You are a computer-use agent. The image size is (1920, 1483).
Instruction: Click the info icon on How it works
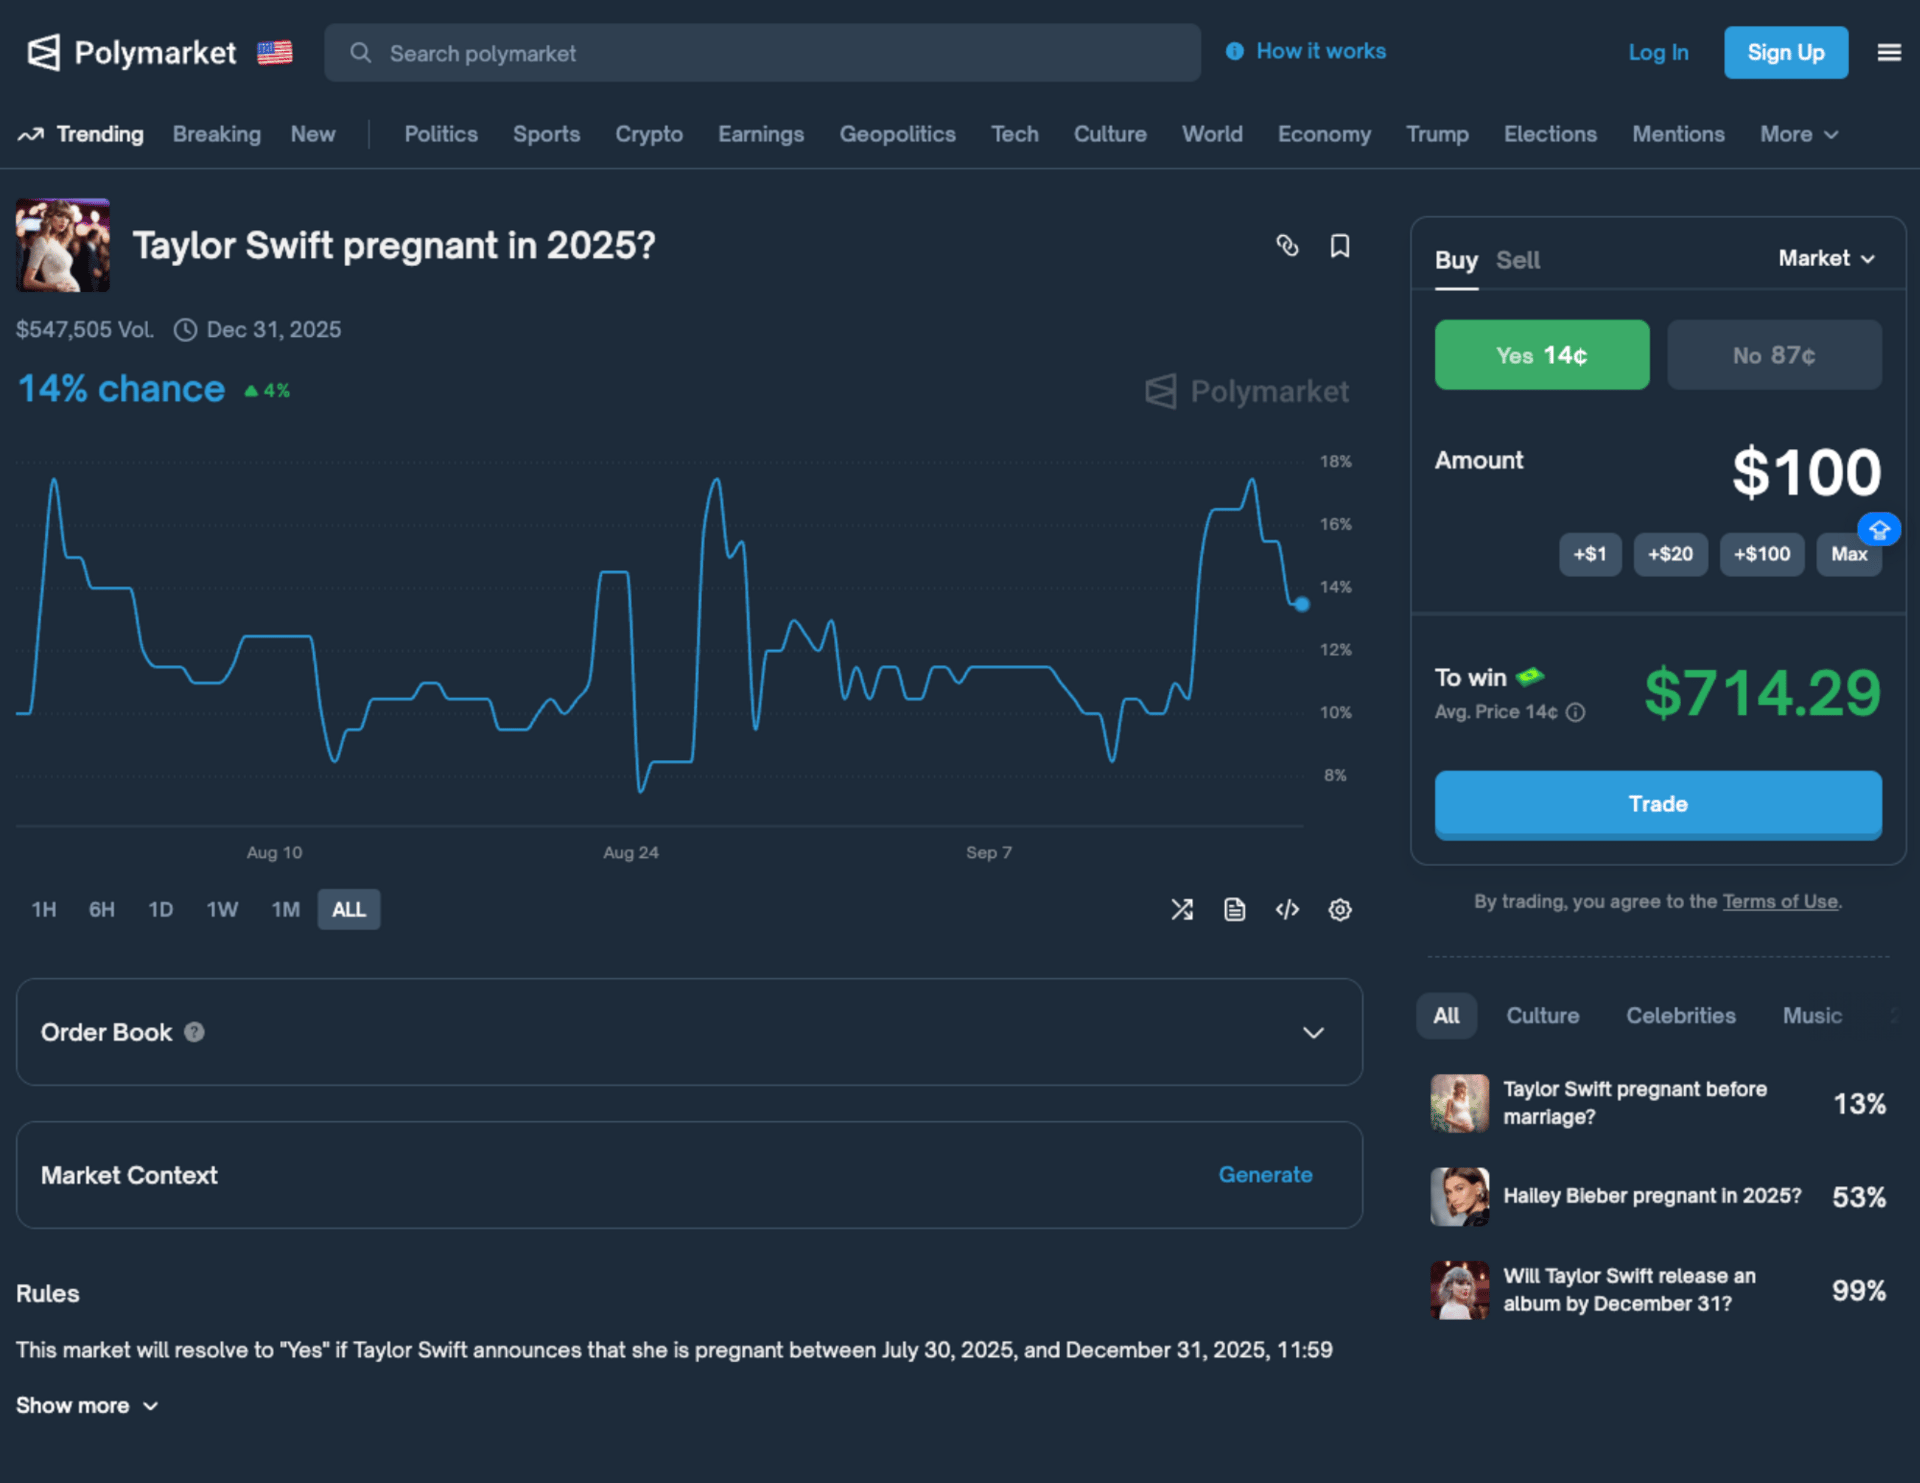tap(1235, 51)
